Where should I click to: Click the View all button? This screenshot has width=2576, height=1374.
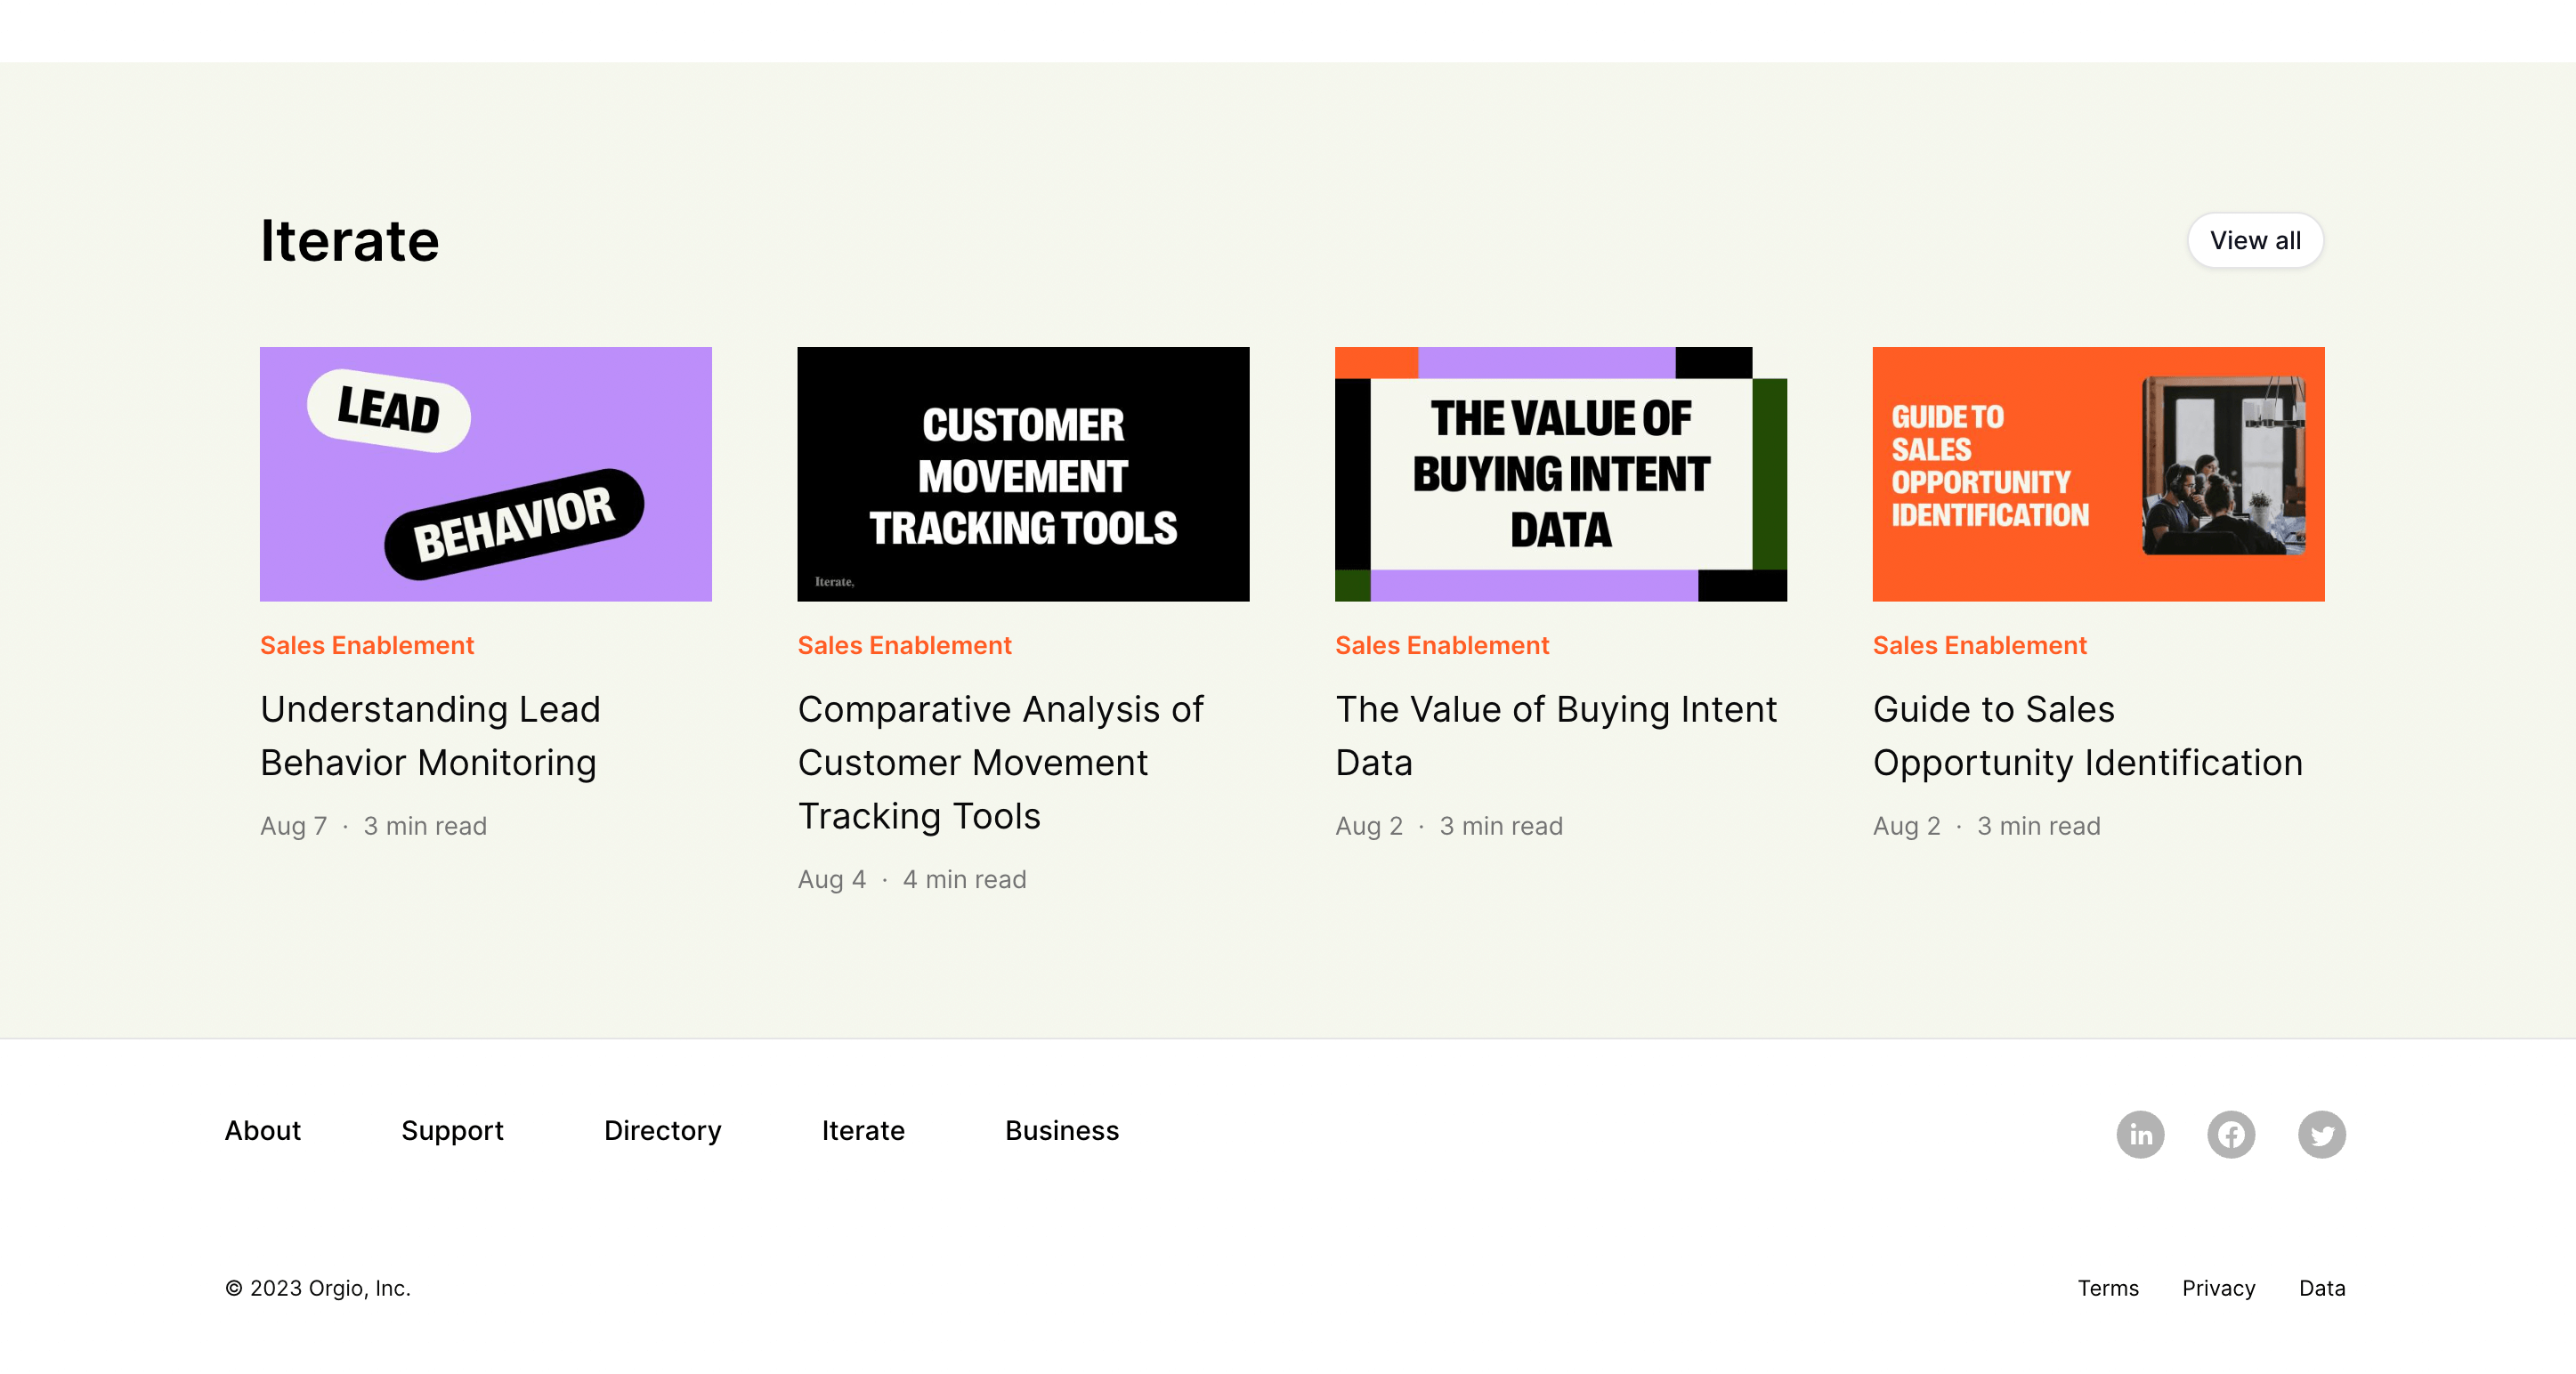tap(2254, 240)
